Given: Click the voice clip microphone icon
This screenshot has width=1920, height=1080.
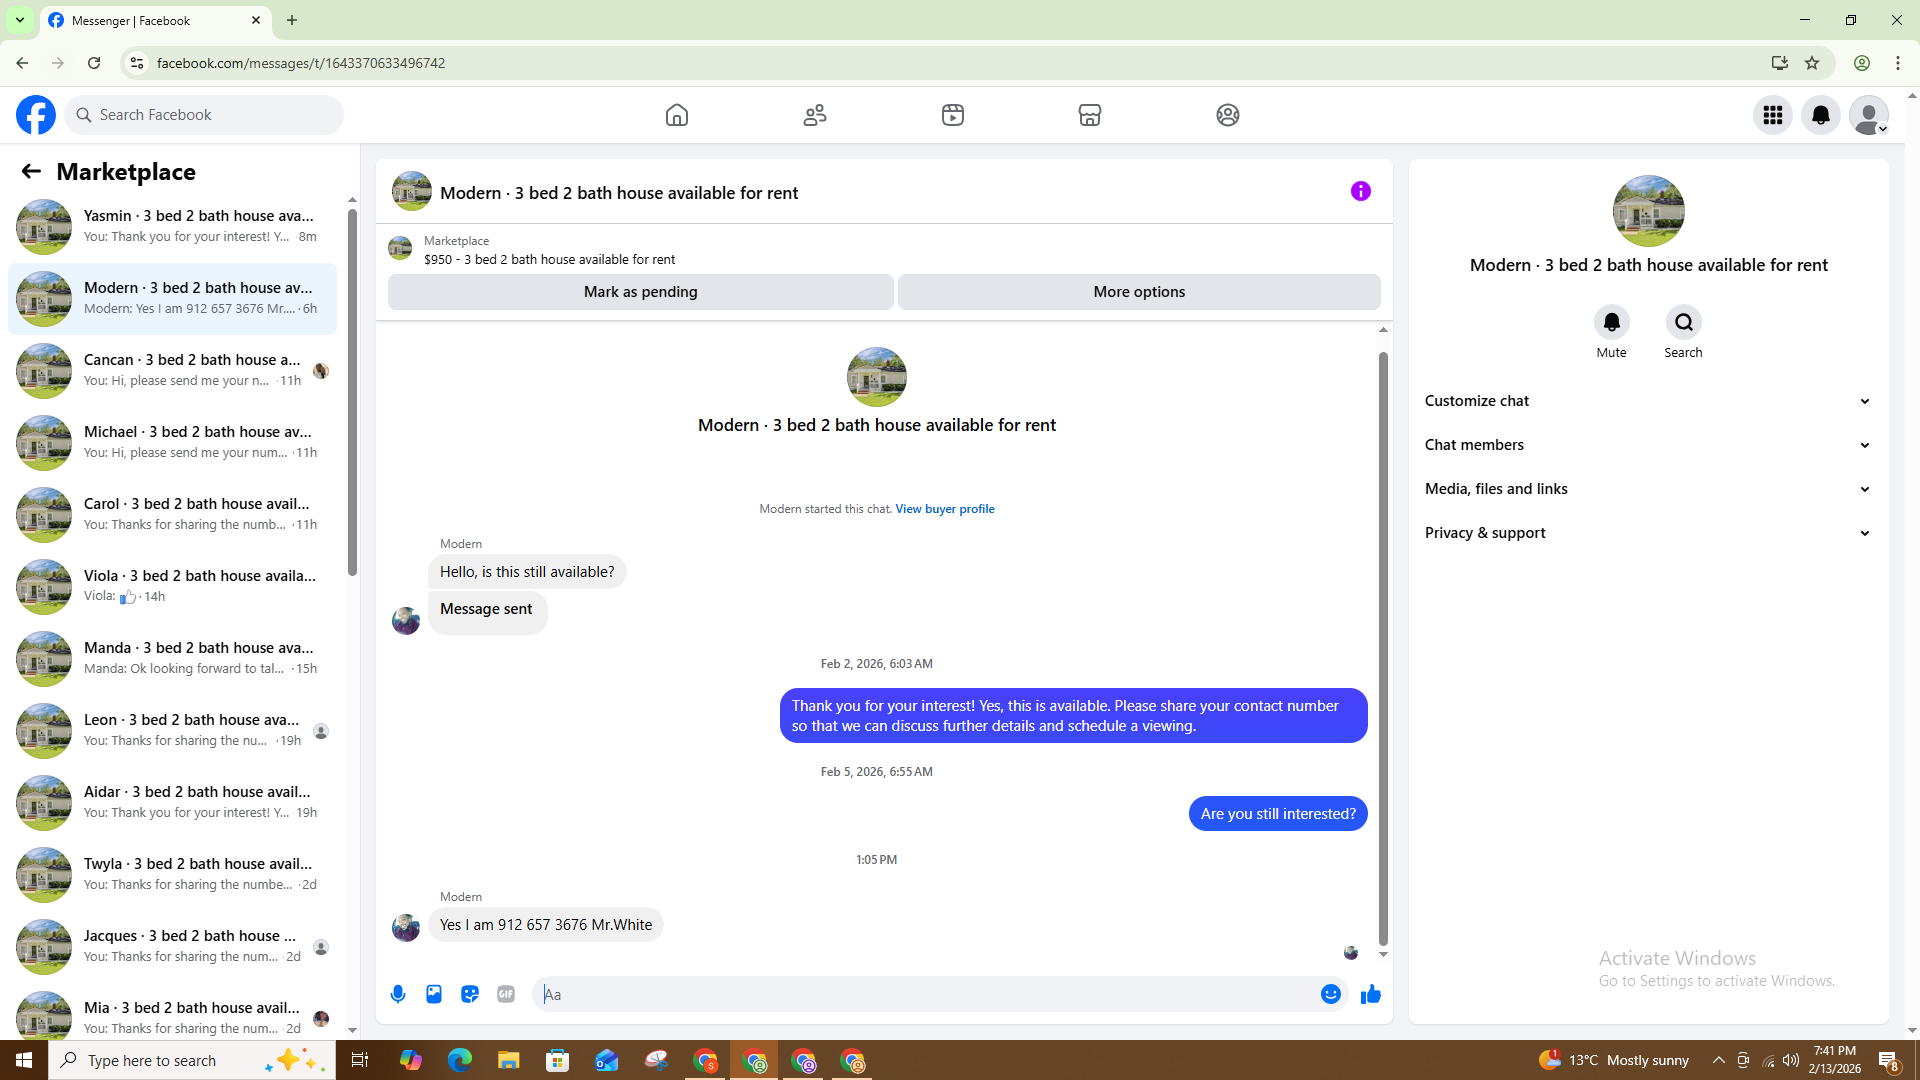Looking at the screenshot, I should [x=398, y=994].
